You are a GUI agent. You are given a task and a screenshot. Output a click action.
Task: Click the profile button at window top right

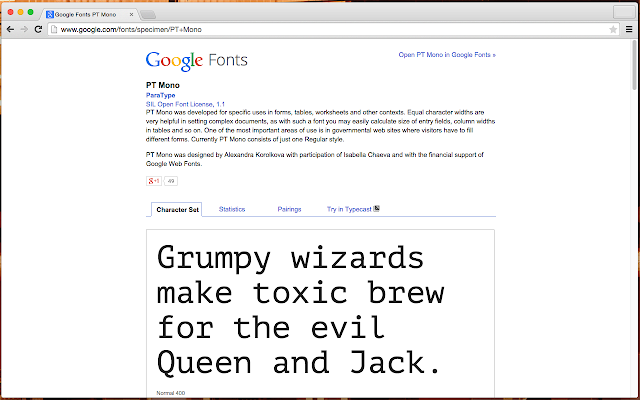coord(624,12)
